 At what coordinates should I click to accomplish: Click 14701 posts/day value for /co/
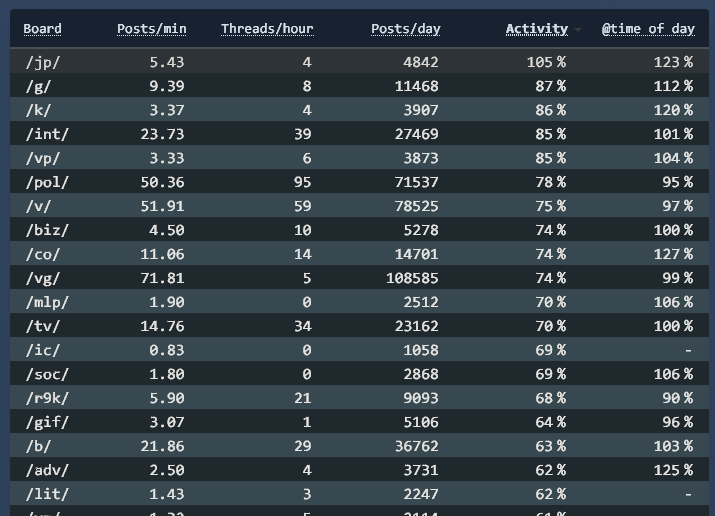[416, 254]
